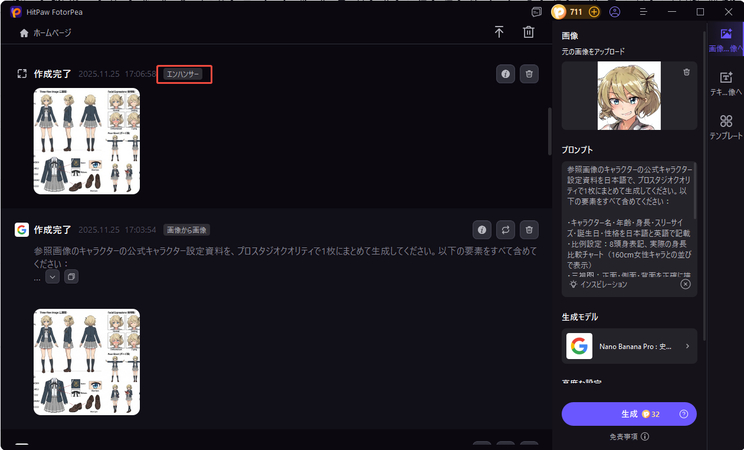This screenshot has width=744, height=450.
Task: Click the prompt text box scrollbar
Action: [x=694, y=191]
